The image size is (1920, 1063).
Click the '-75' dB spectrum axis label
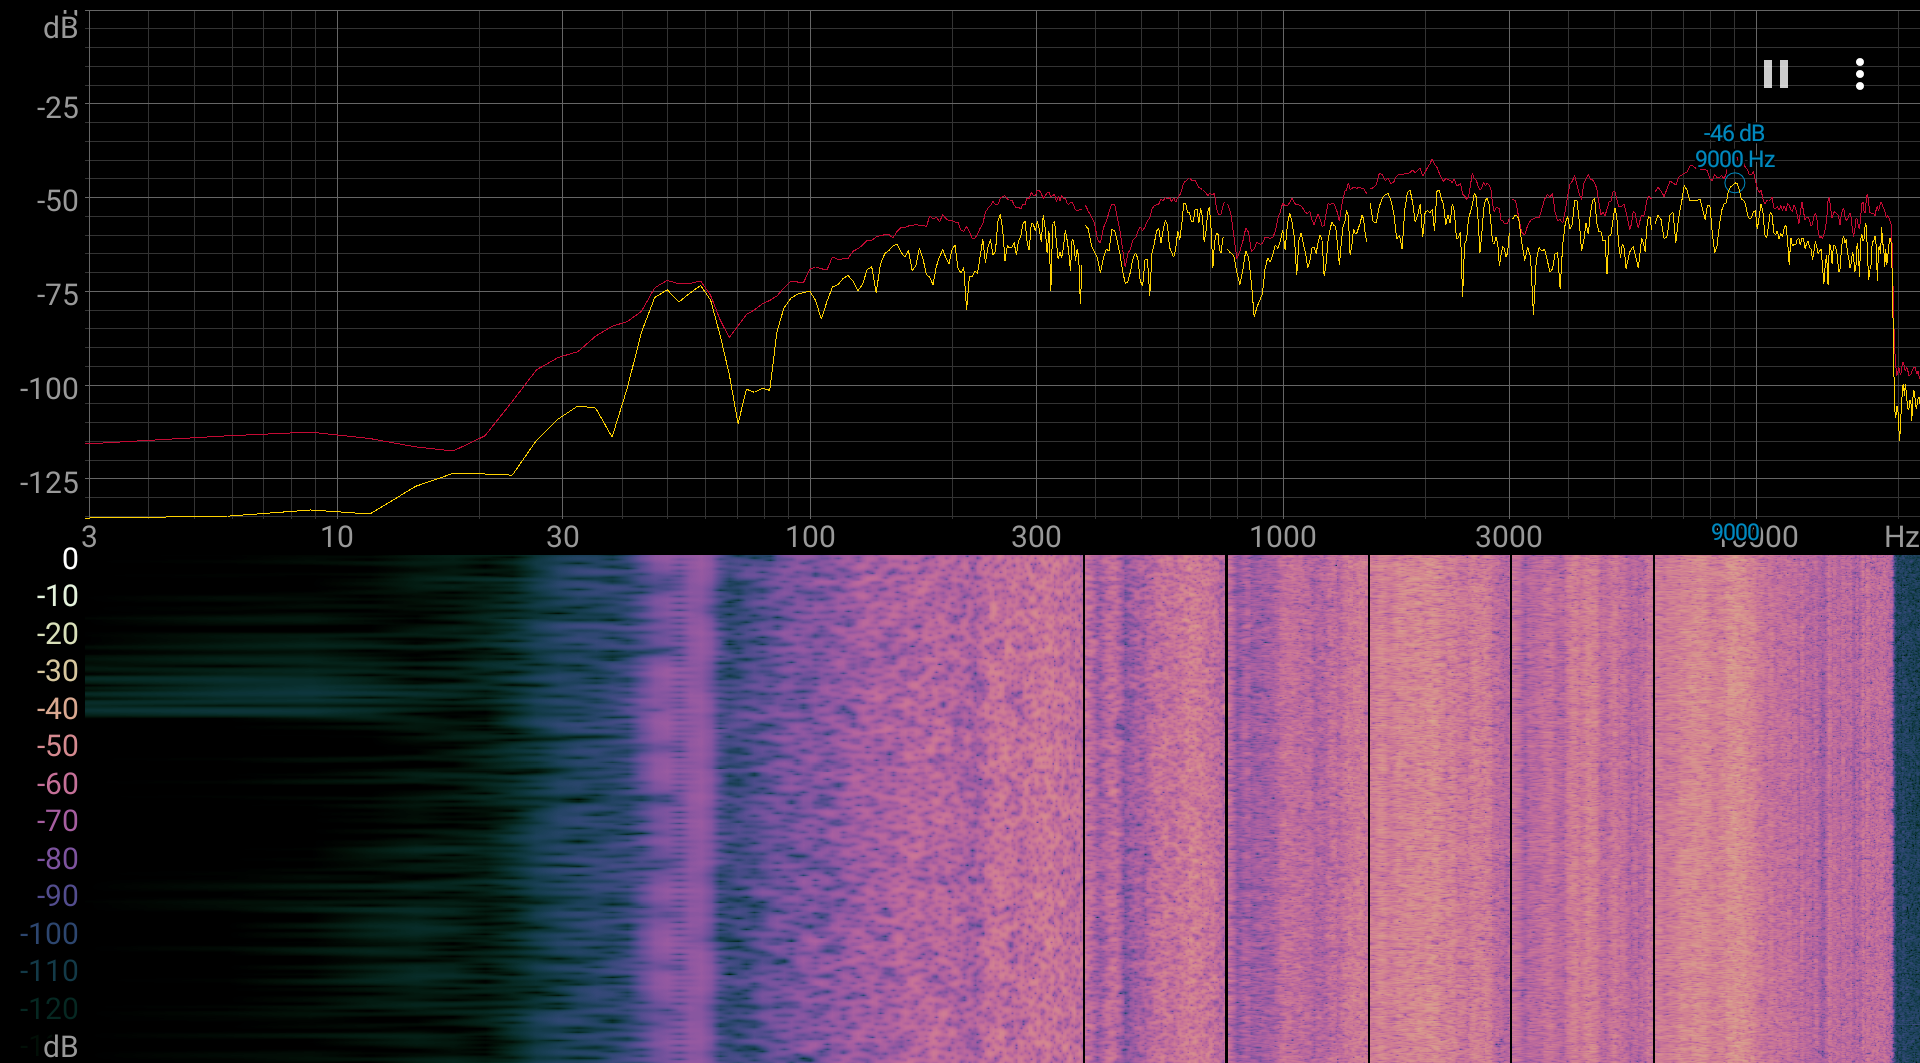pyautogui.click(x=58, y=295)
